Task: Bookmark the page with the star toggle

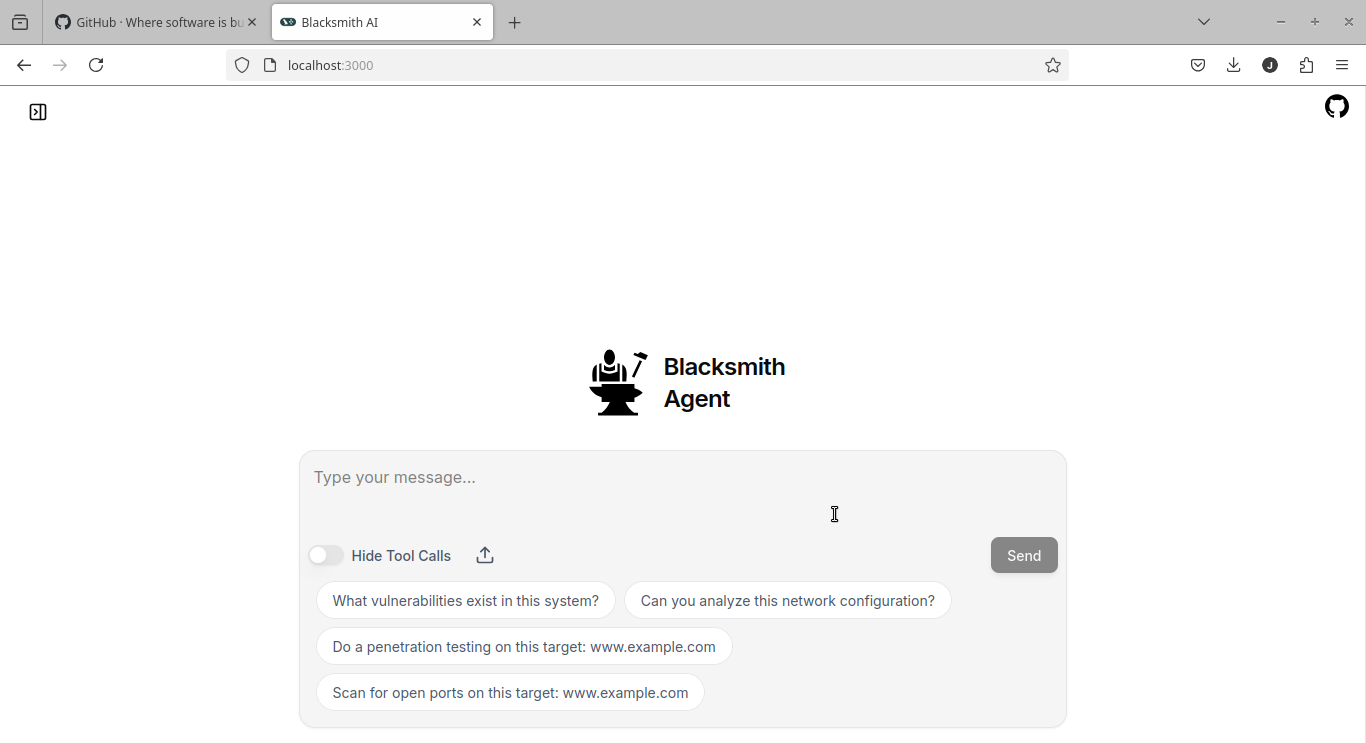Action: pyautogui.click(x=1053, y=65)
